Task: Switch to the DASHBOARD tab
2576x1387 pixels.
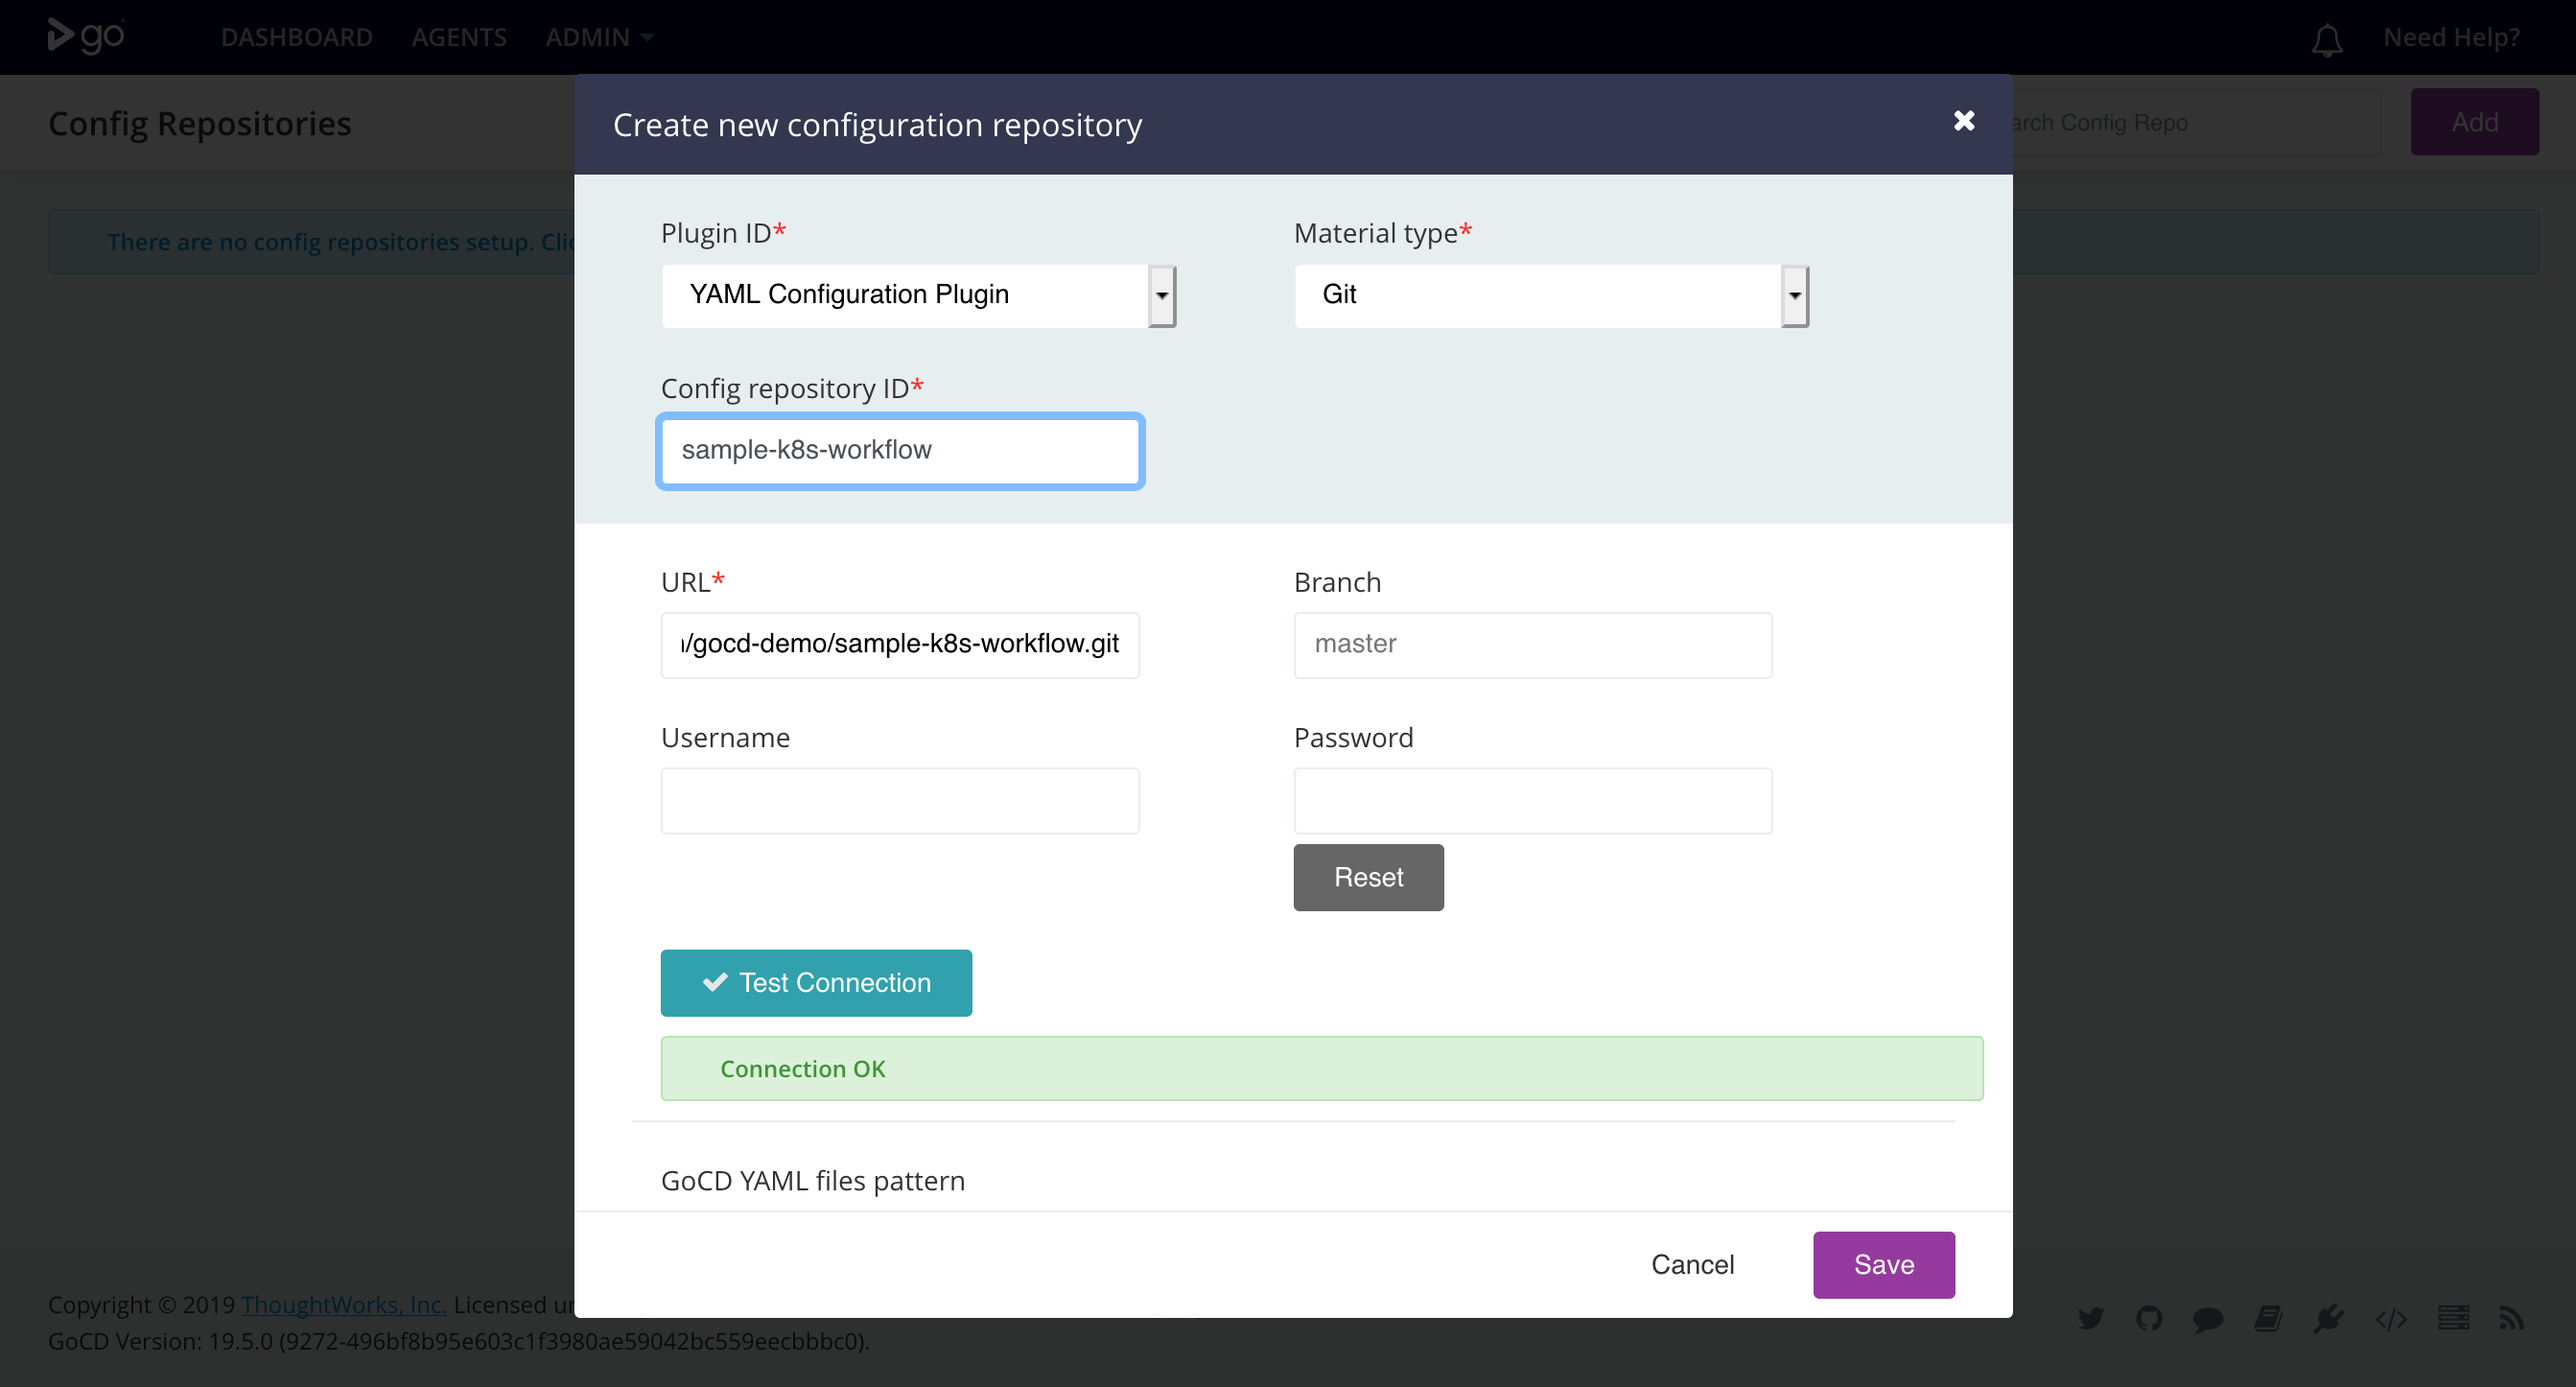Action: (x=296, y=37)
